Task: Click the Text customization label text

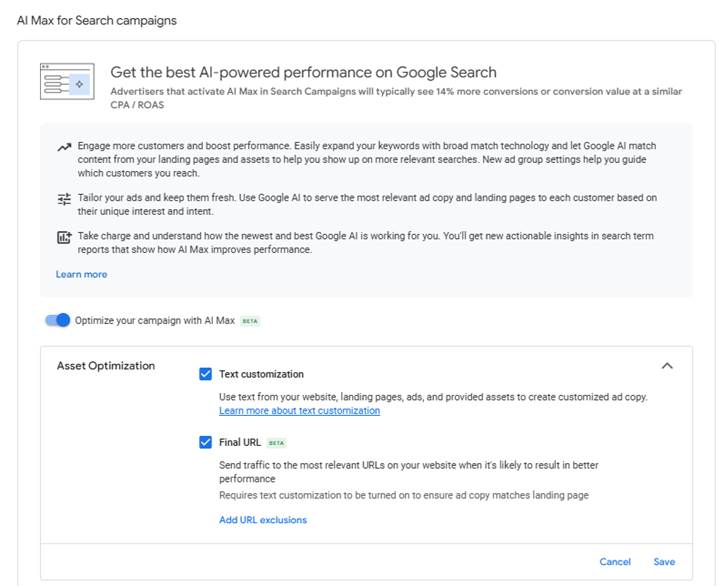Action: [261, 374]
